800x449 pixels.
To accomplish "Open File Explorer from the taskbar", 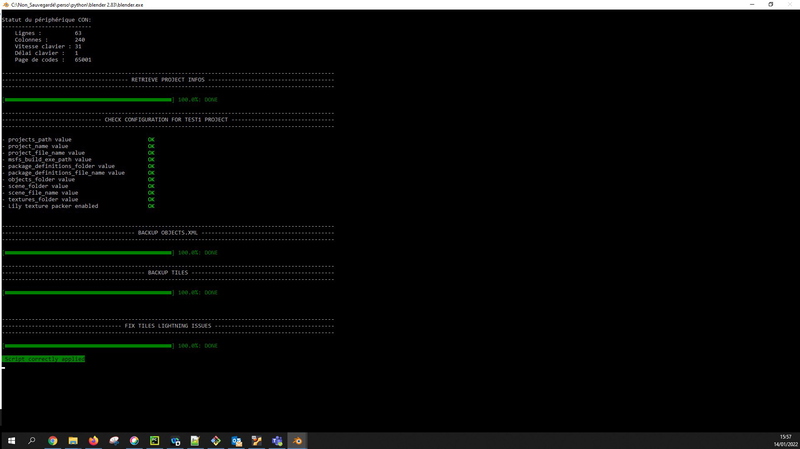I will pyautogui.click(x=73, y=440).
